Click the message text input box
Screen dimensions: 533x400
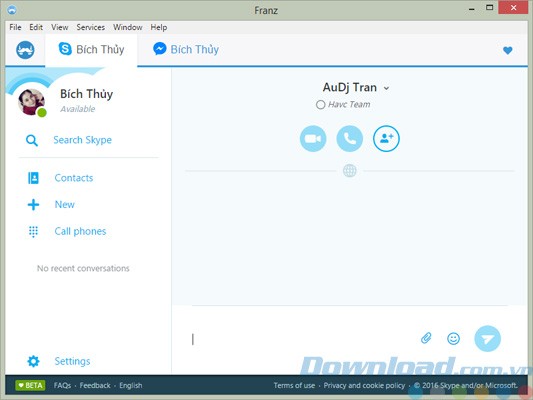(303, 339)
